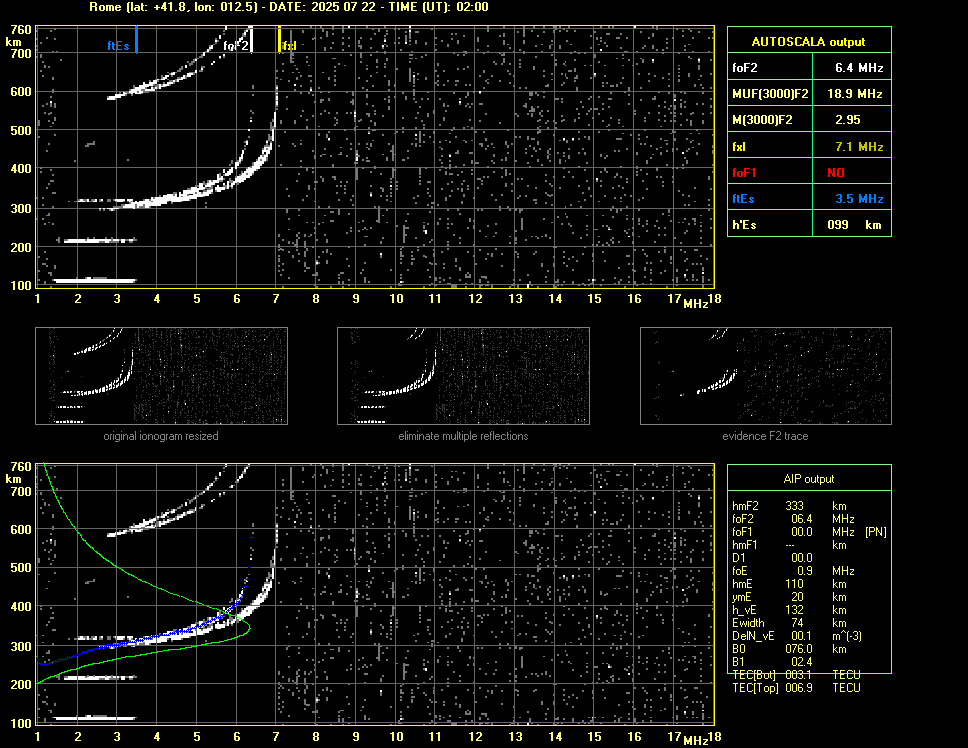
Task: Select the TEC[Bot] '003.1 TECU' row
Action: pyautogui.click(x=796, y=675)
